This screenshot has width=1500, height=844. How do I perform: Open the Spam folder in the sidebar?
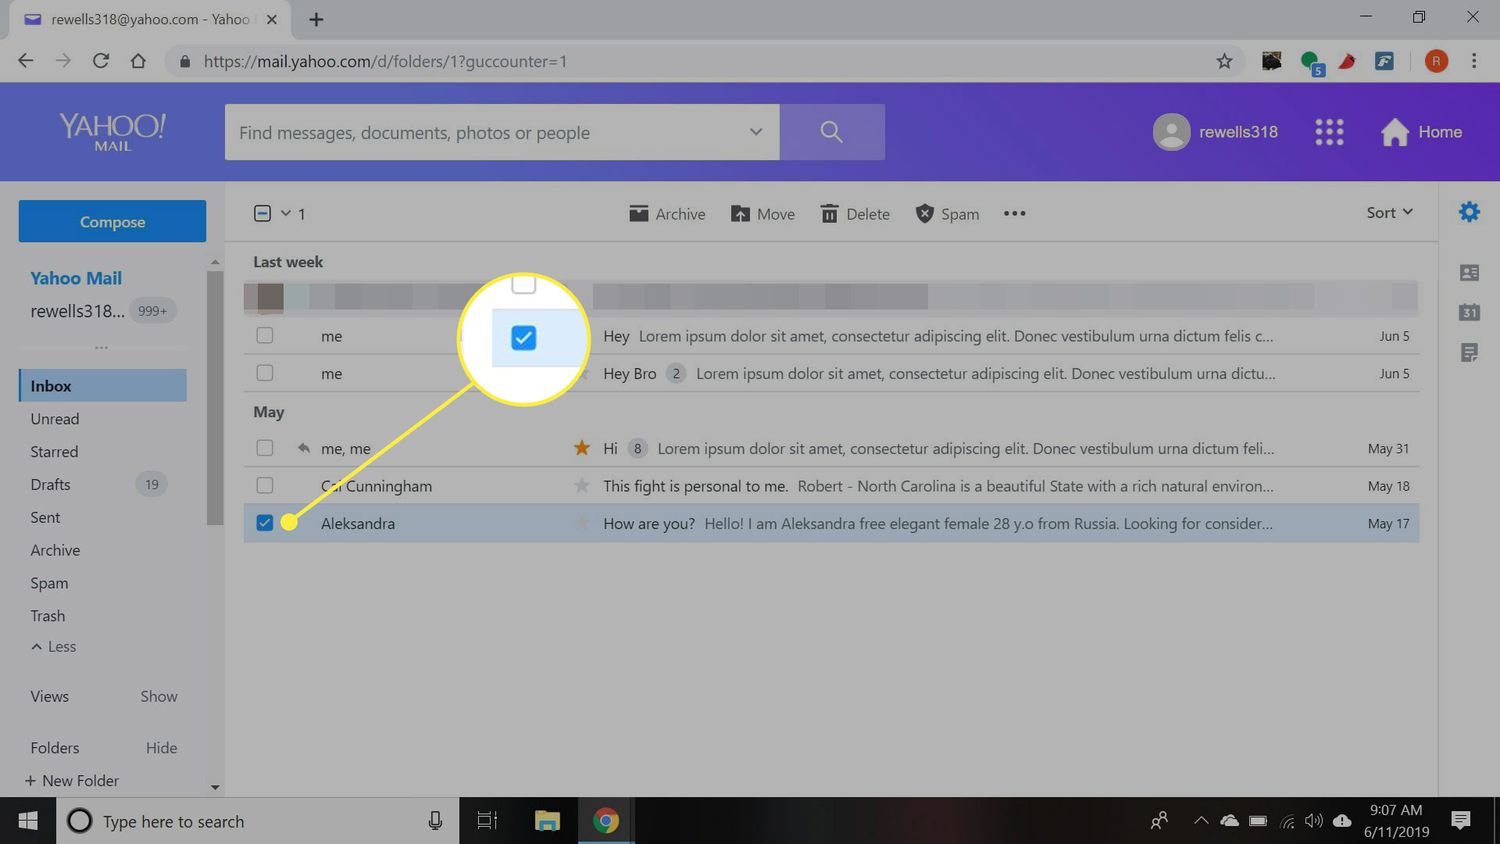[x=49, y=584]
